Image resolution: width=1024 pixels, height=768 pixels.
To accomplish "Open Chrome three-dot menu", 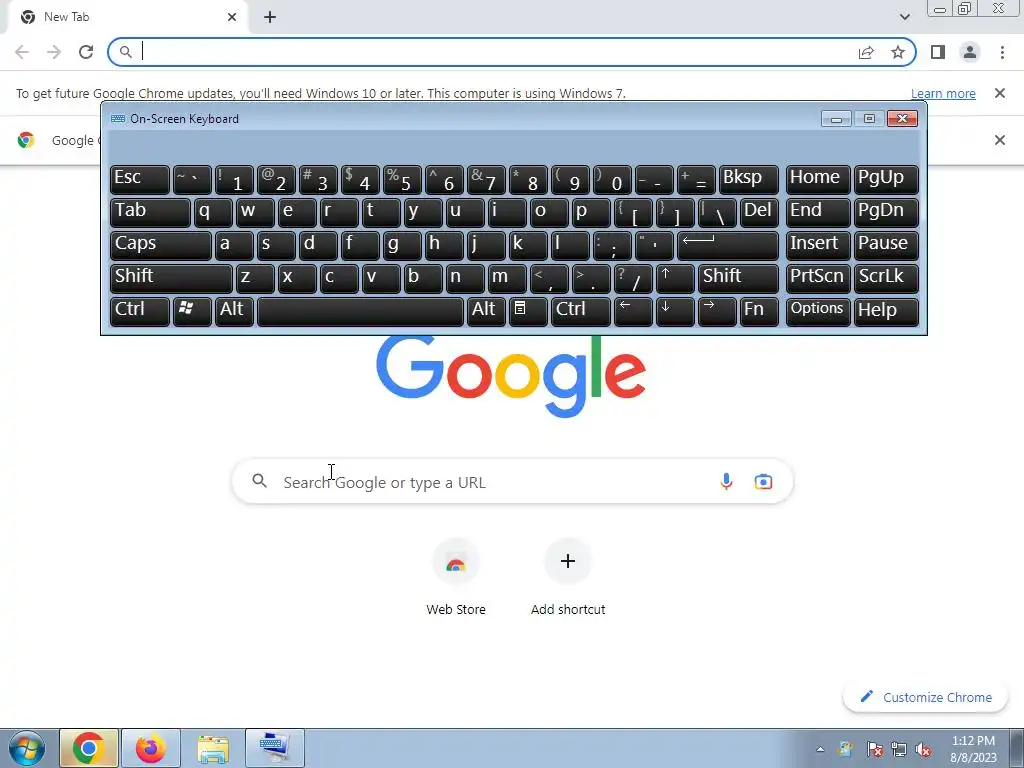I will (x=1002, y=52).
